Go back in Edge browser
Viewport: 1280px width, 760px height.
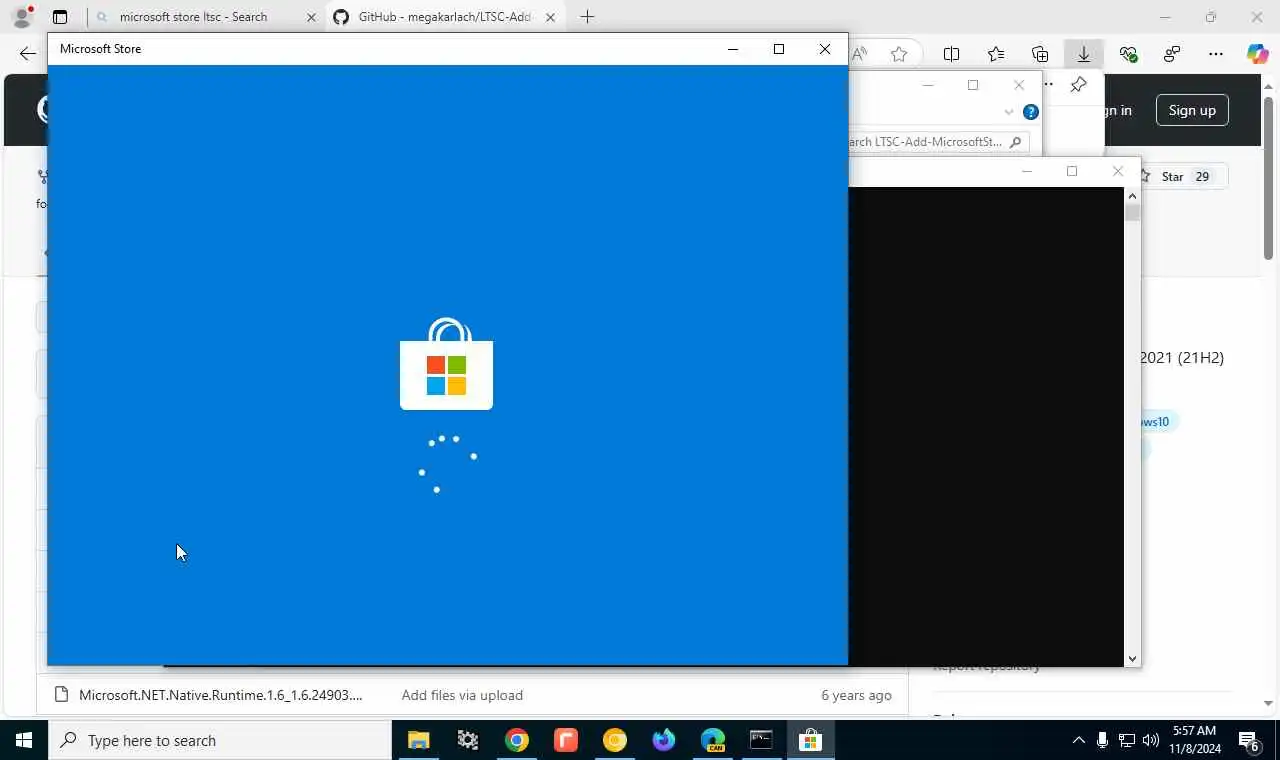[x=28, y=54]
